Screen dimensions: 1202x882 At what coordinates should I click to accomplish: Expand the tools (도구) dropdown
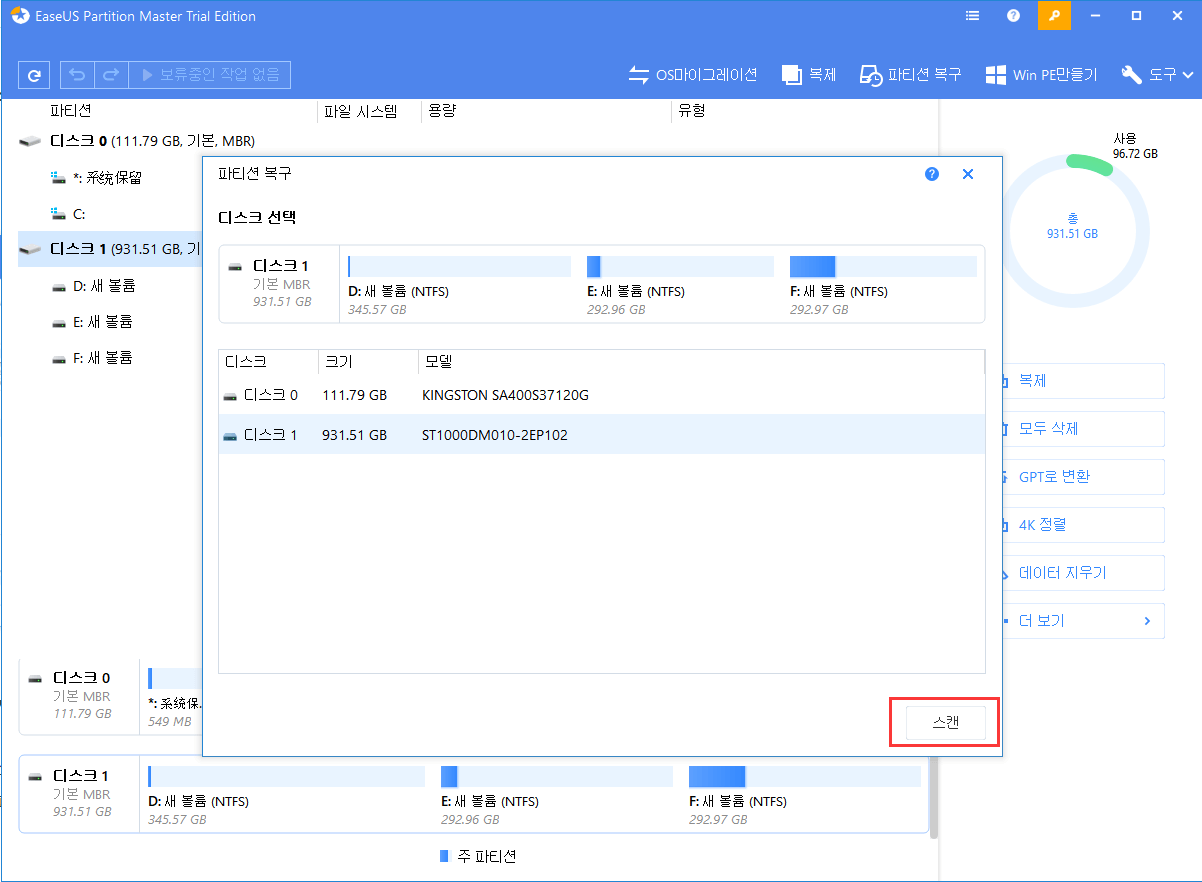pos(1158,75)
